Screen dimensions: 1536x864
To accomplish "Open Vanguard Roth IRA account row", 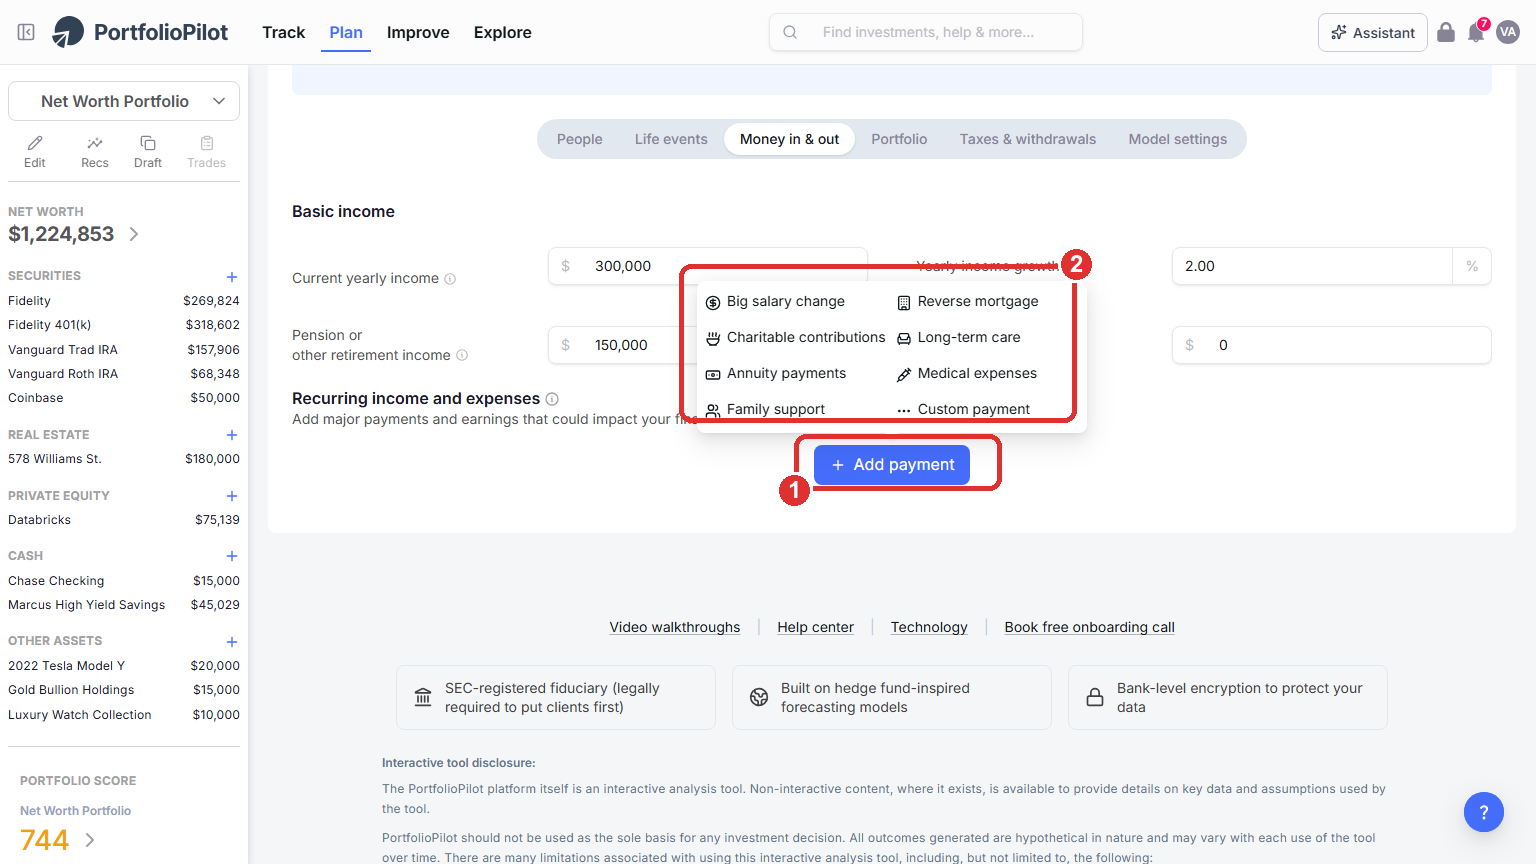I will [124, 374].
